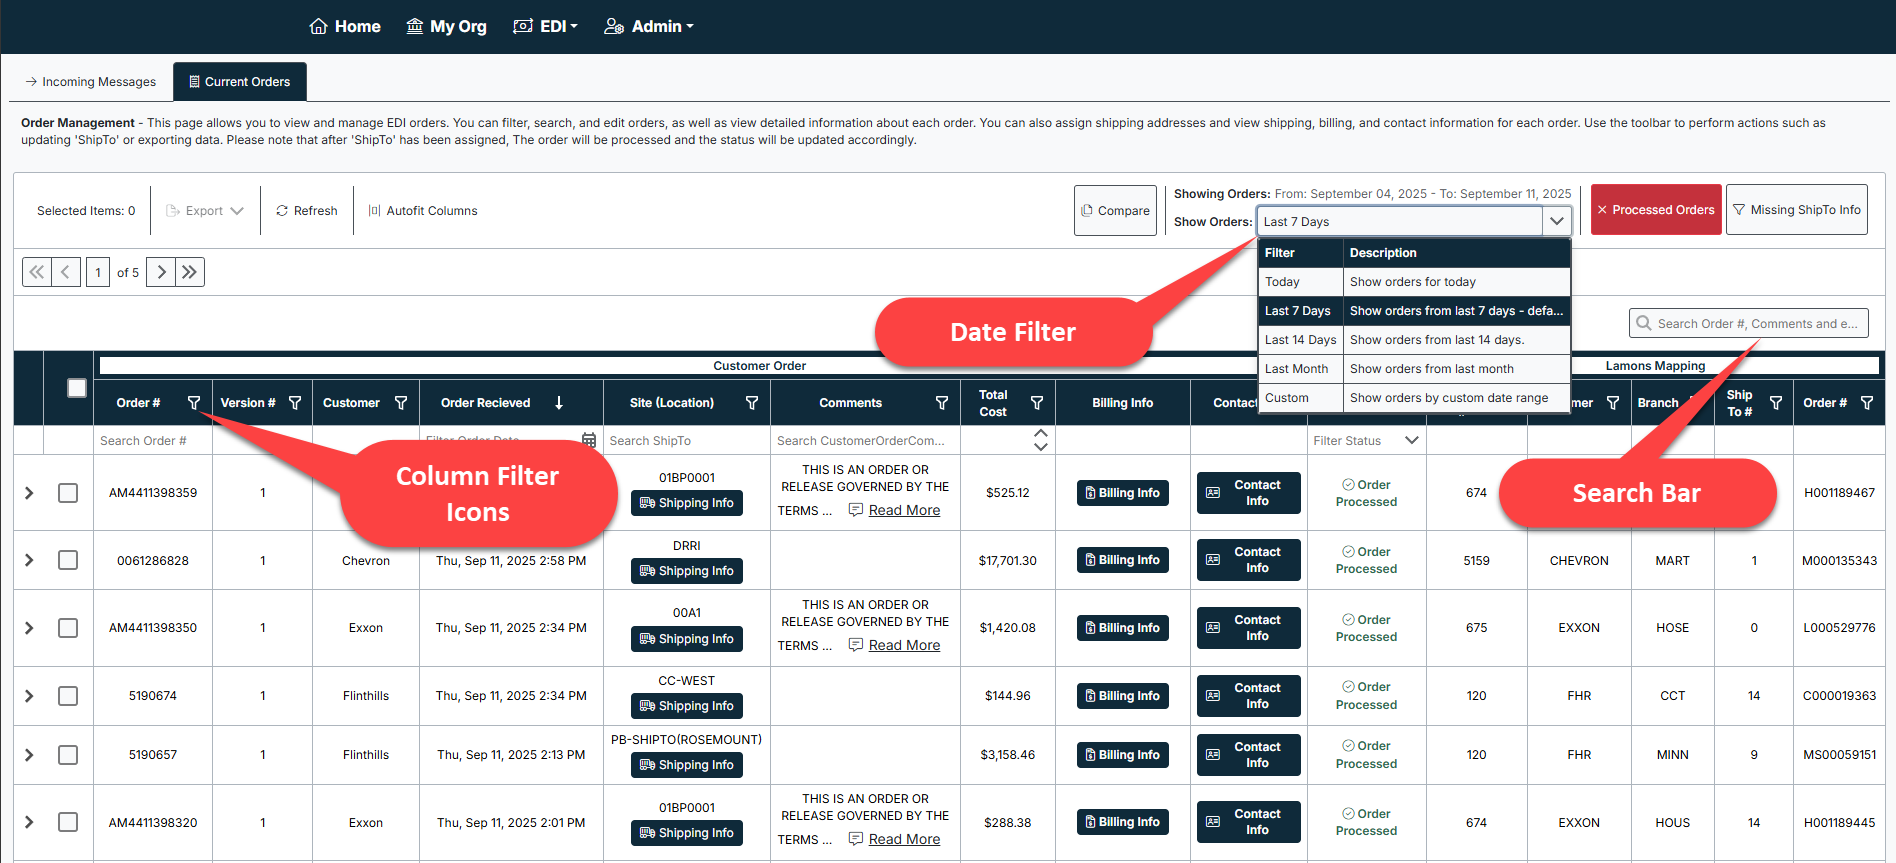The width and height of the screenshot is (1896, 863).
Task: Open Read More link for order AM4411398350
Action: [904, 645]
